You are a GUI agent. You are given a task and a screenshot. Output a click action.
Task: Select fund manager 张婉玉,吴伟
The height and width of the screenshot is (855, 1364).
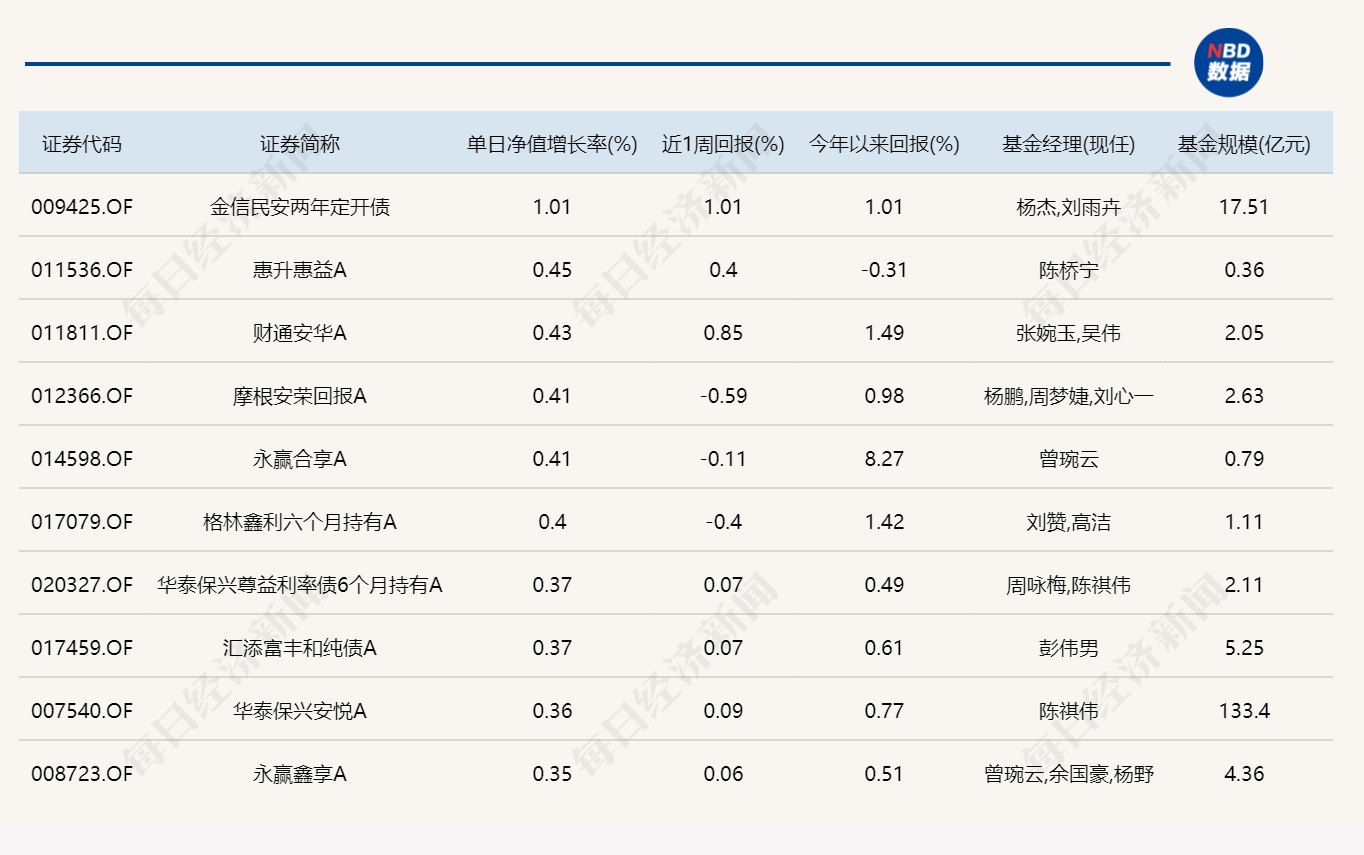(1068, 333)
